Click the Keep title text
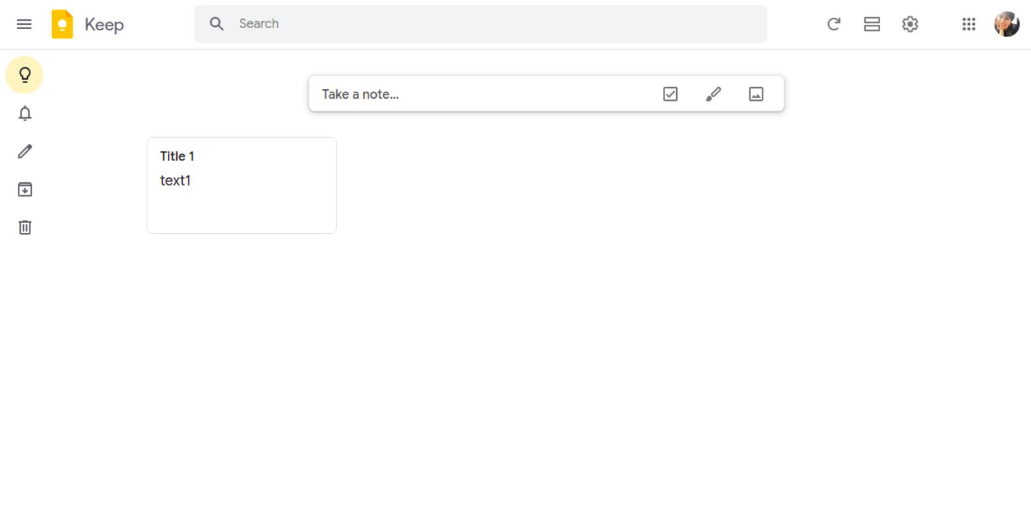The width and height of the screenshot is (1031, 517). [104, 25]
